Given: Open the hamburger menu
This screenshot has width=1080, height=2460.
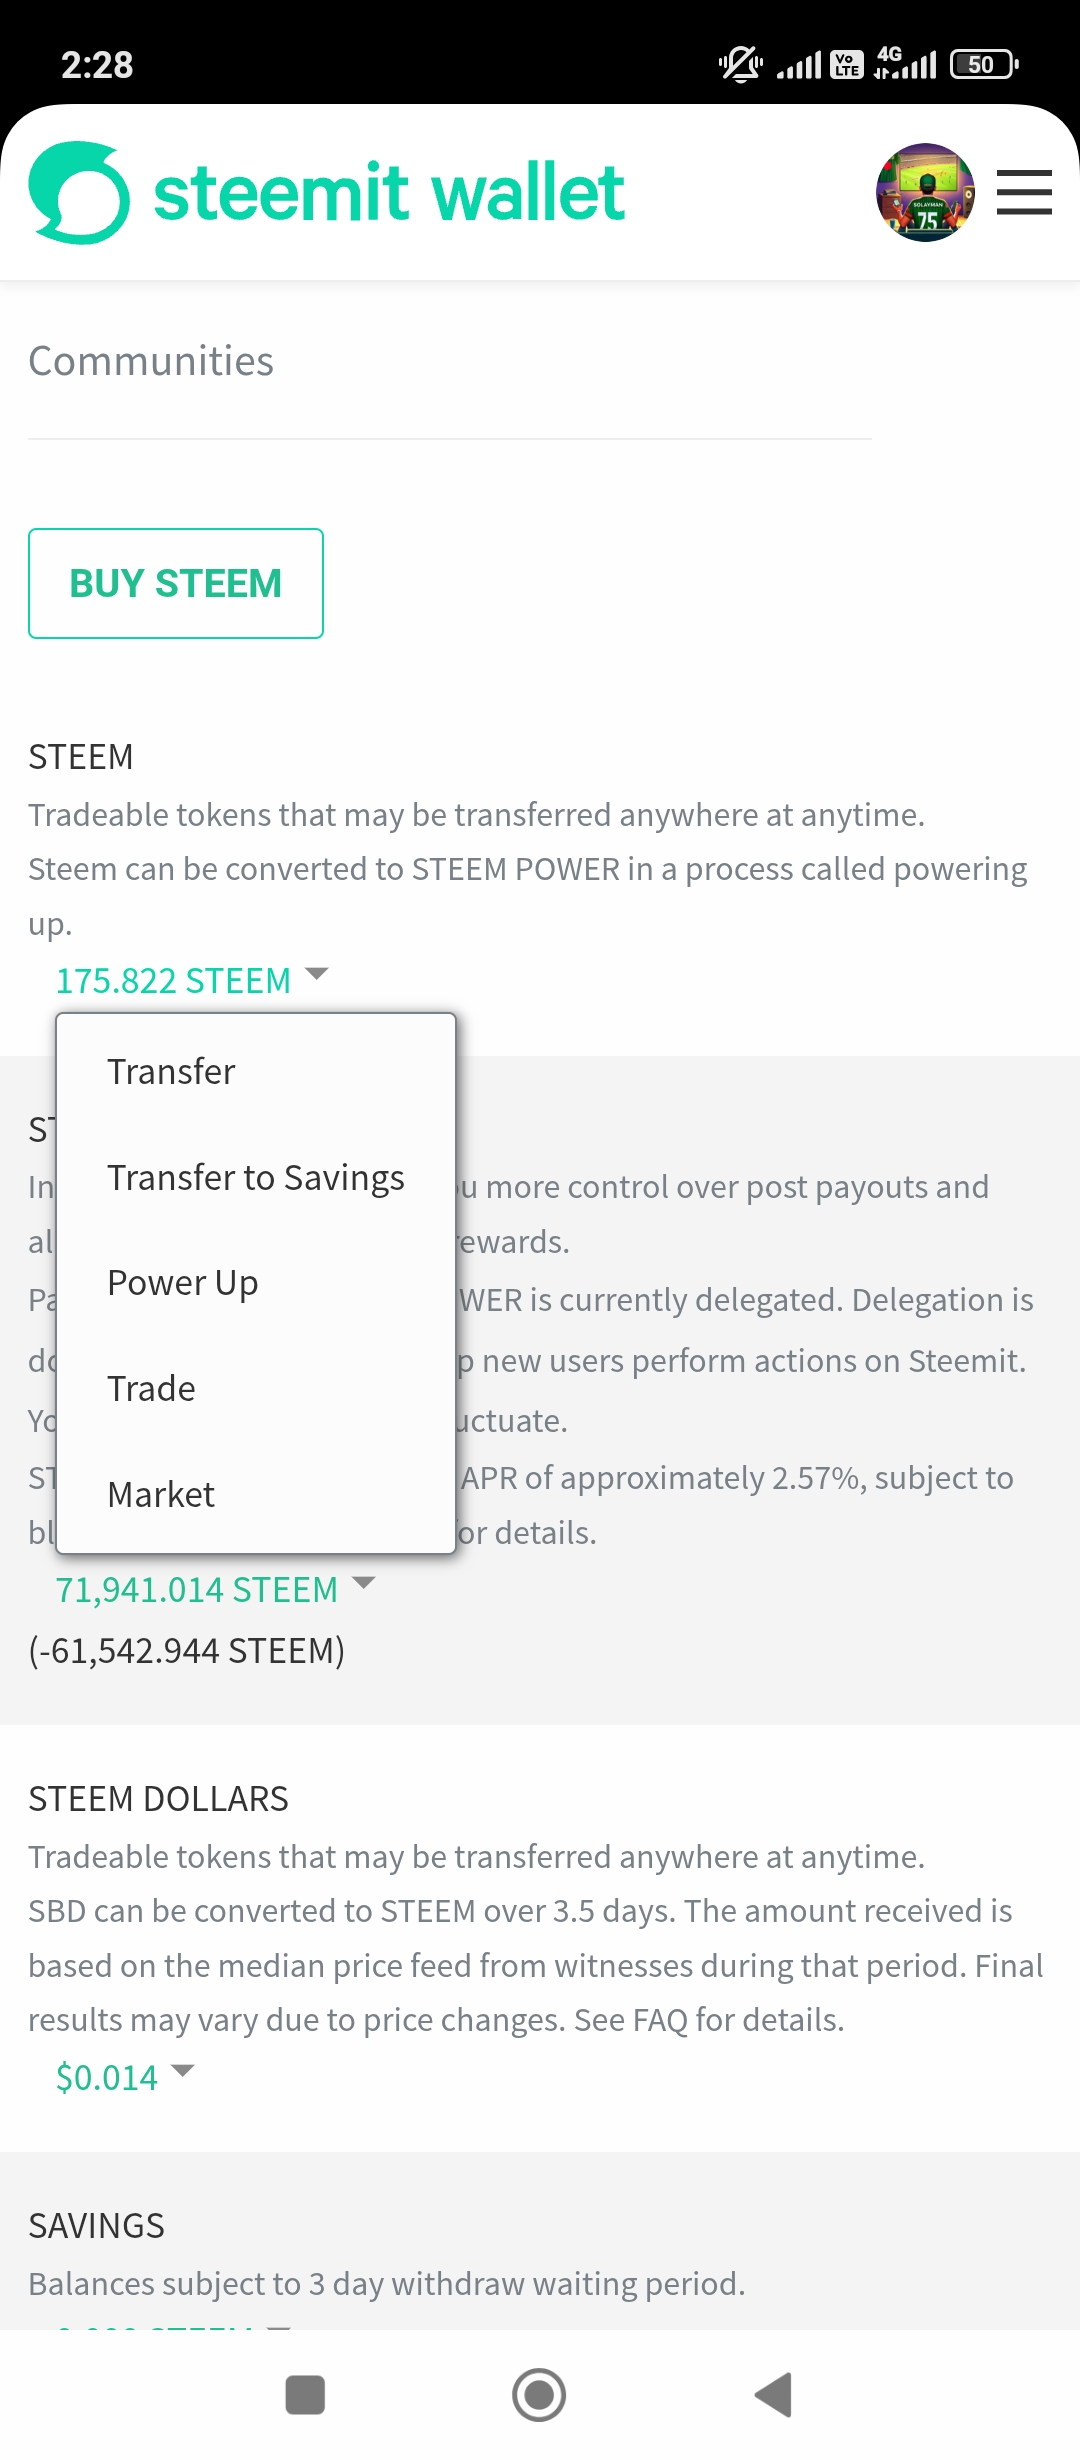Looking at the screenshot, I should click(1024, 193).
